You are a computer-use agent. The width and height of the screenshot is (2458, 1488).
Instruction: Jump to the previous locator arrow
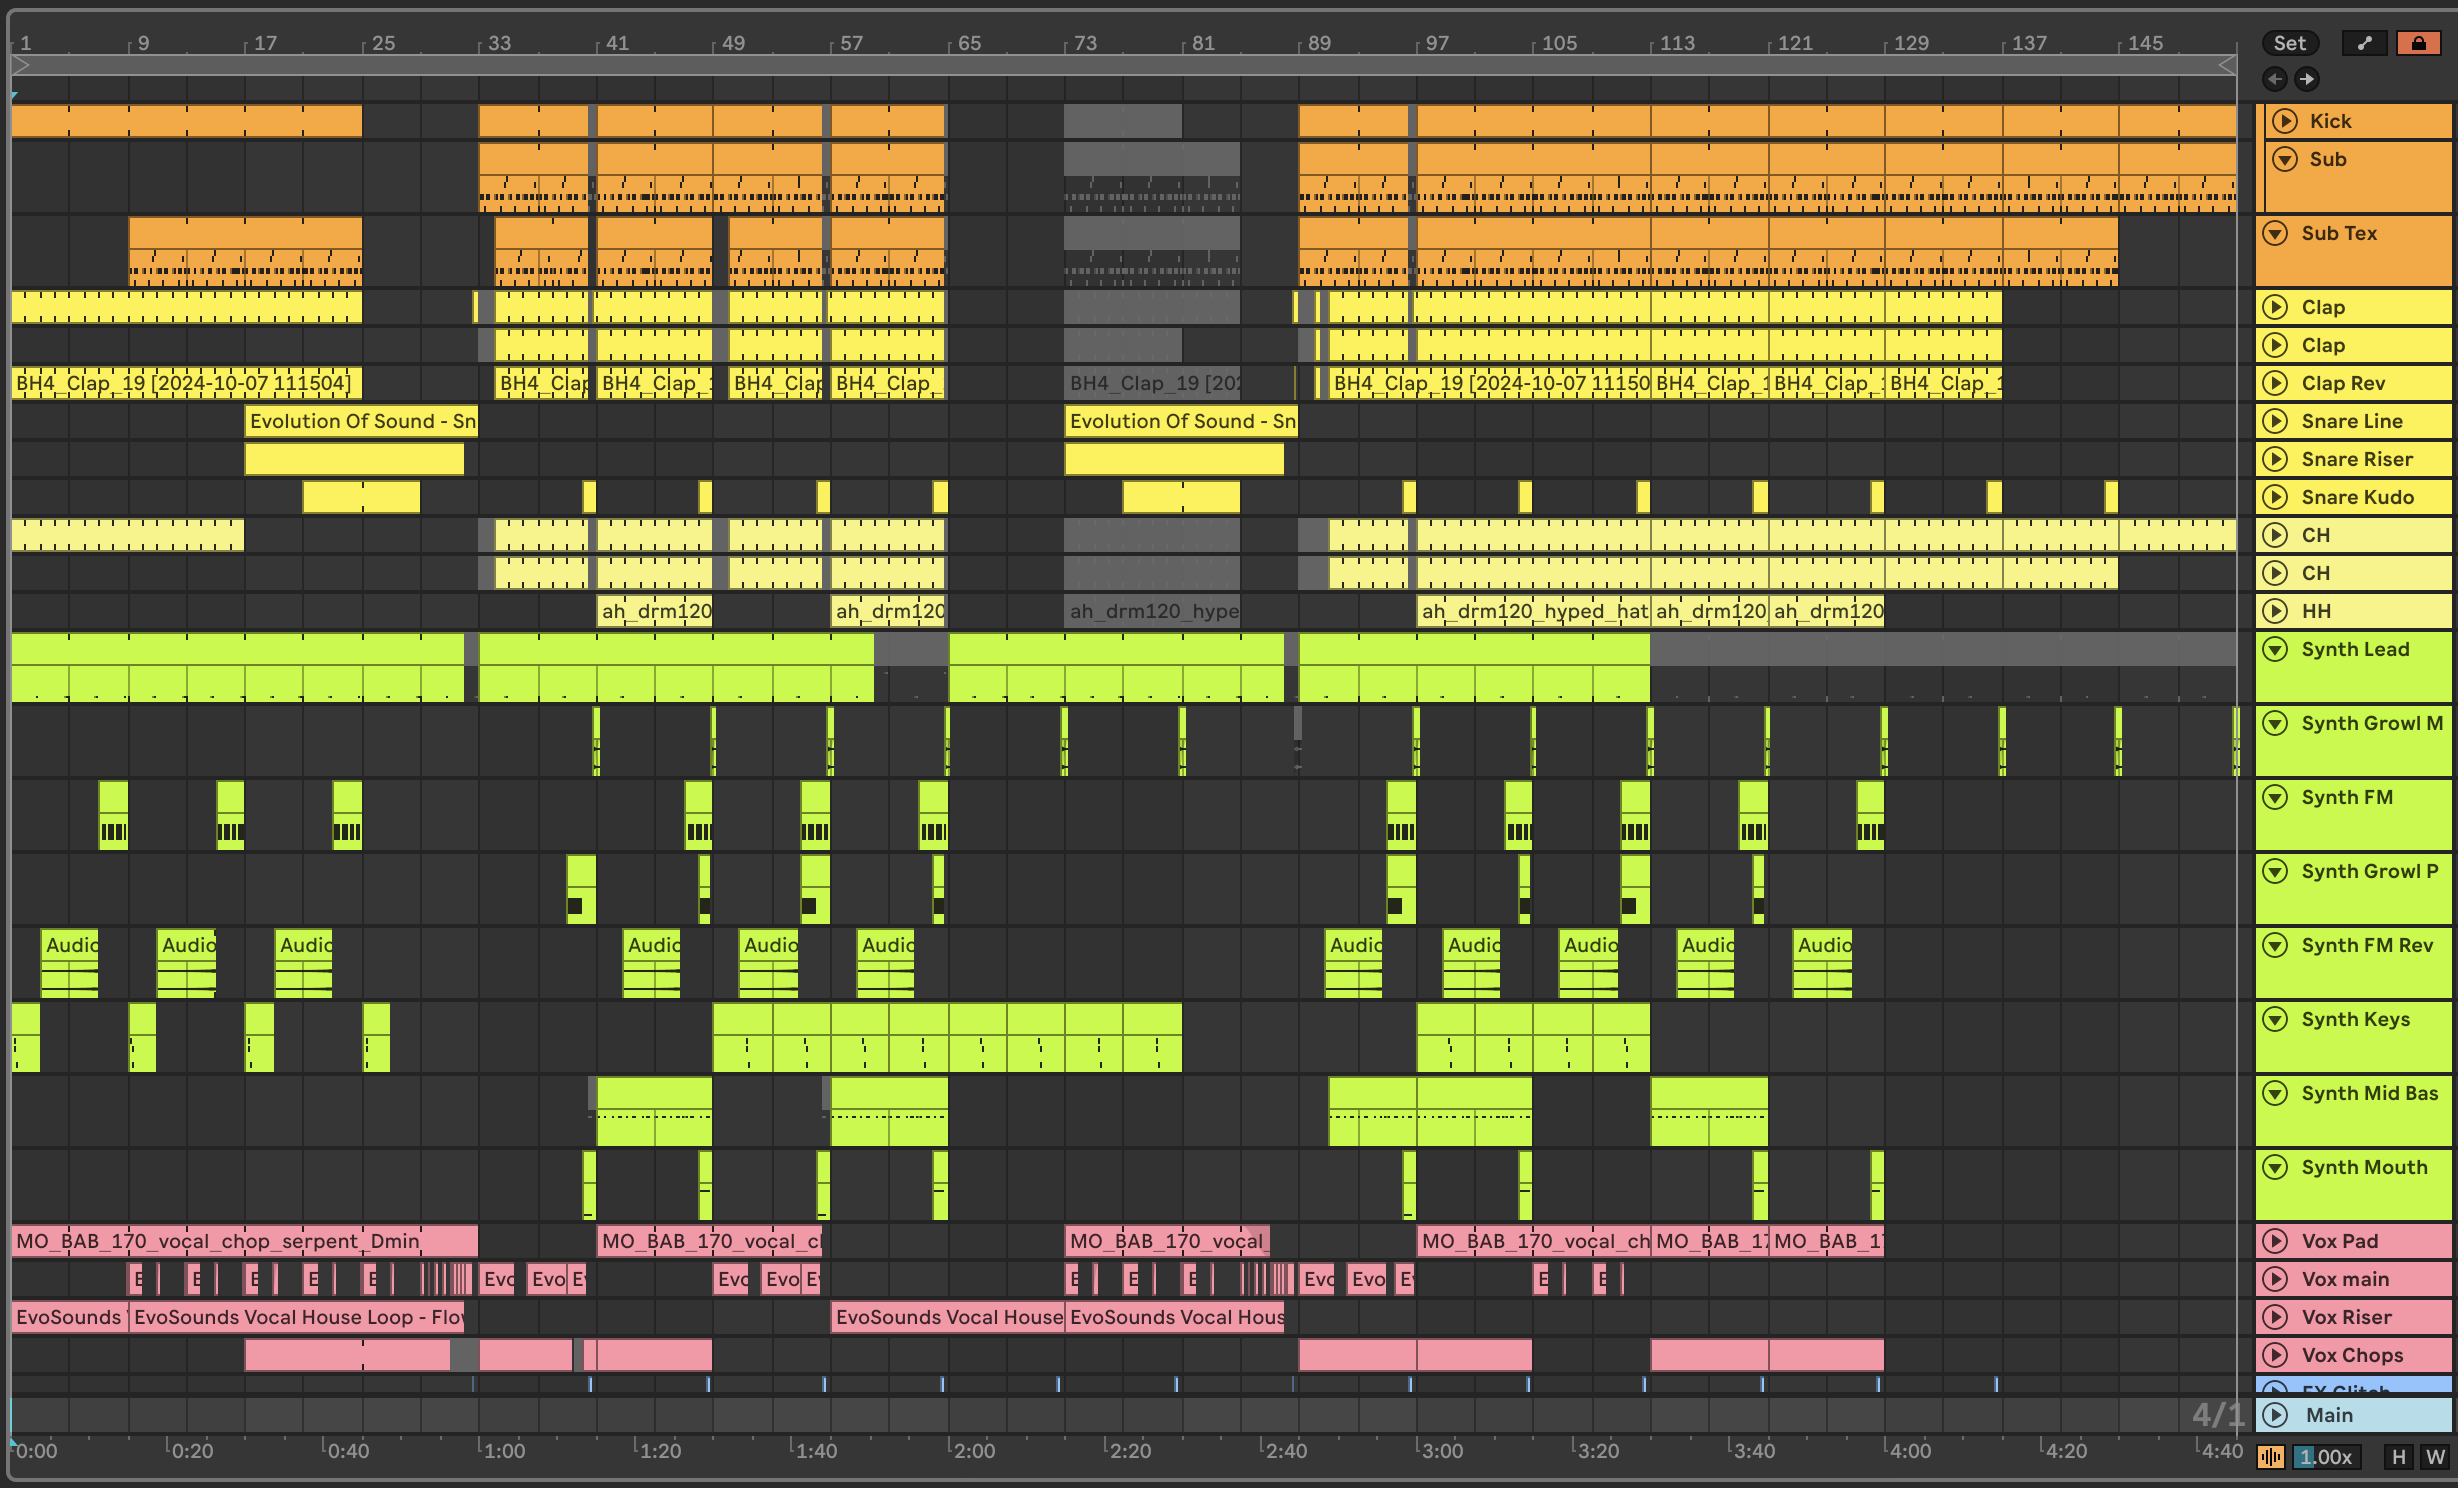(2275, 79)
